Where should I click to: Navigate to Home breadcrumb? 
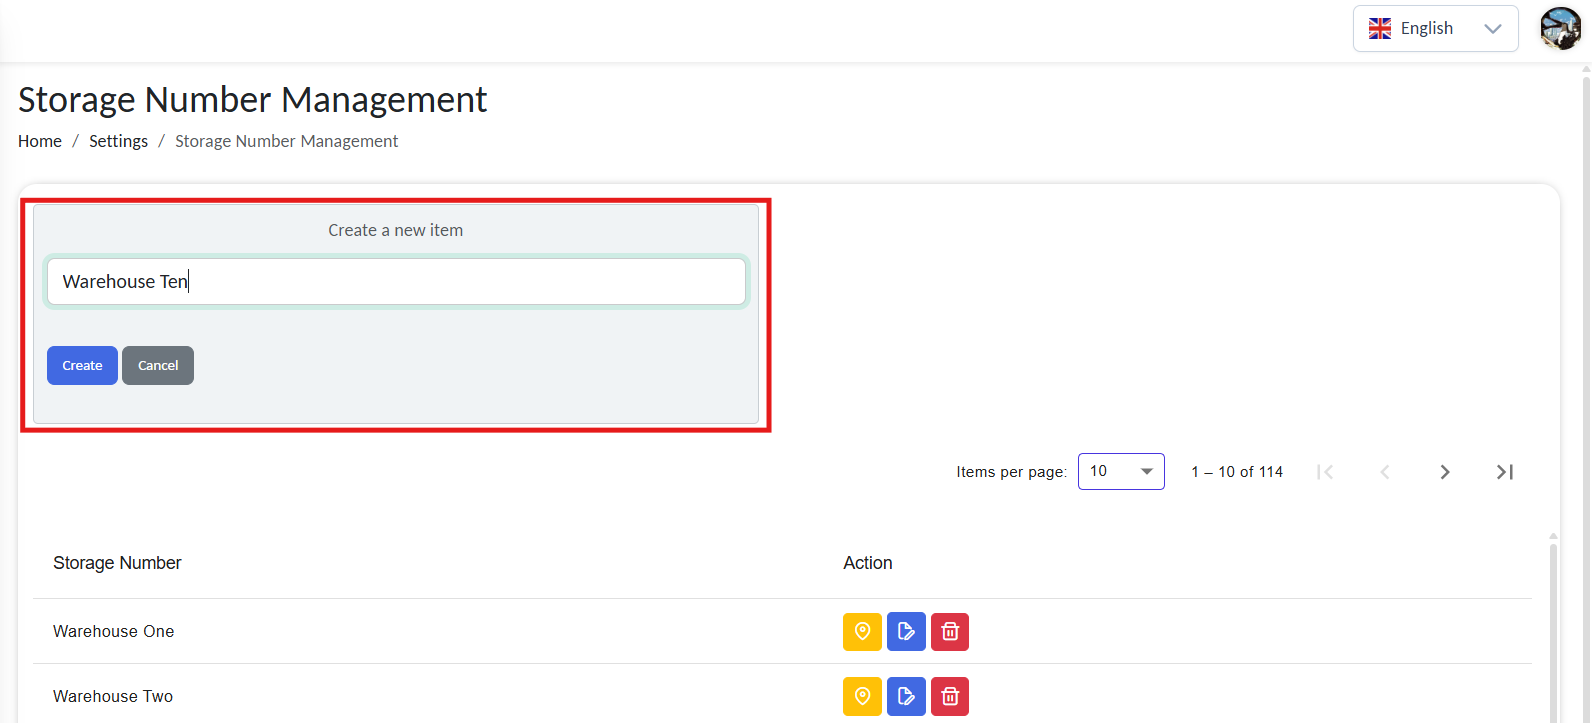coord(40,142)
